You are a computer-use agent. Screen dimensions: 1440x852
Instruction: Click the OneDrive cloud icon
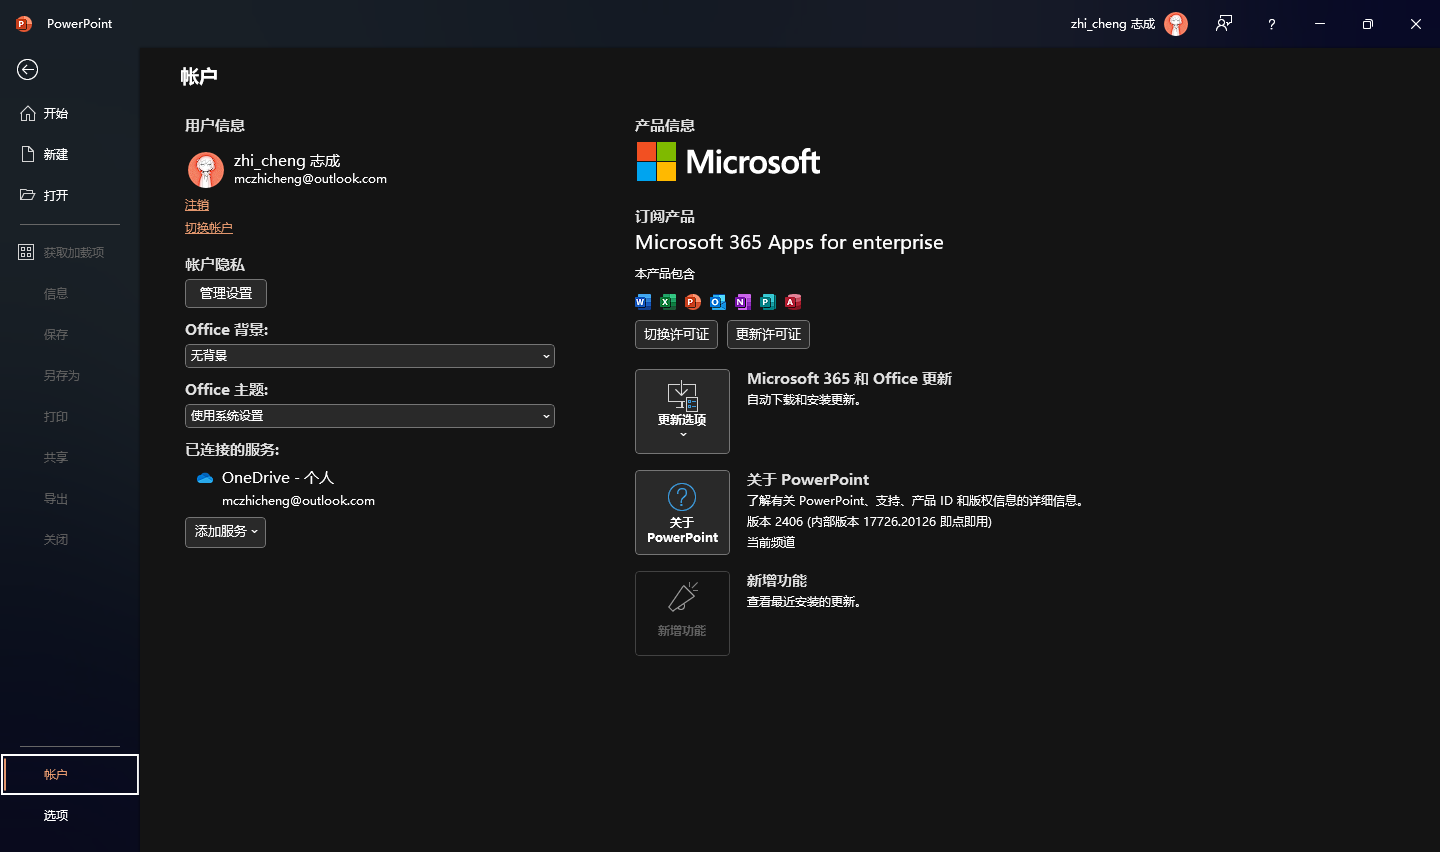click(x=205, y=478)
